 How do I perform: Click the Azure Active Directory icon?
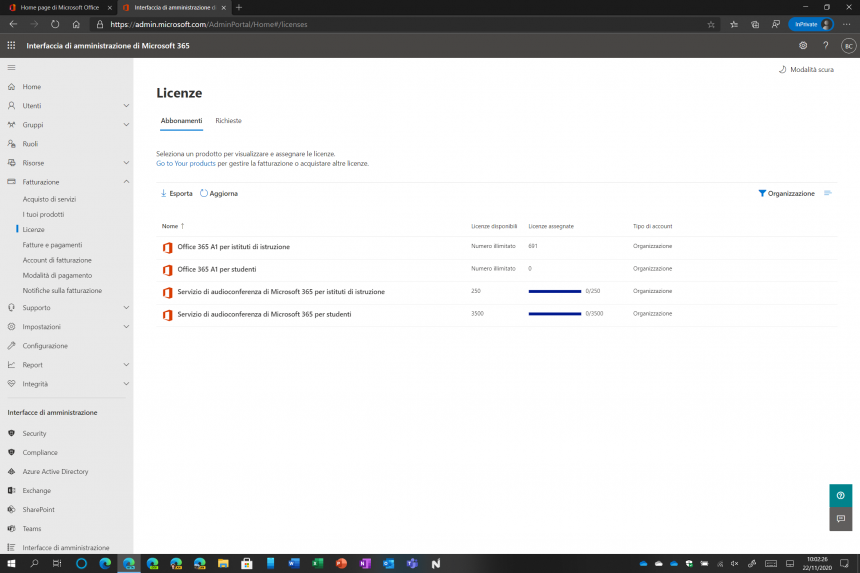(12, 472)
